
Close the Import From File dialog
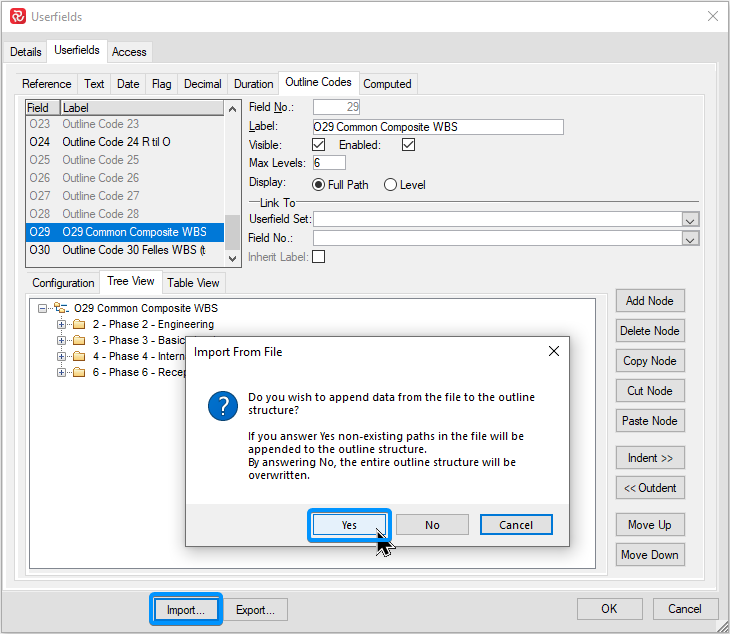point(553,352)
